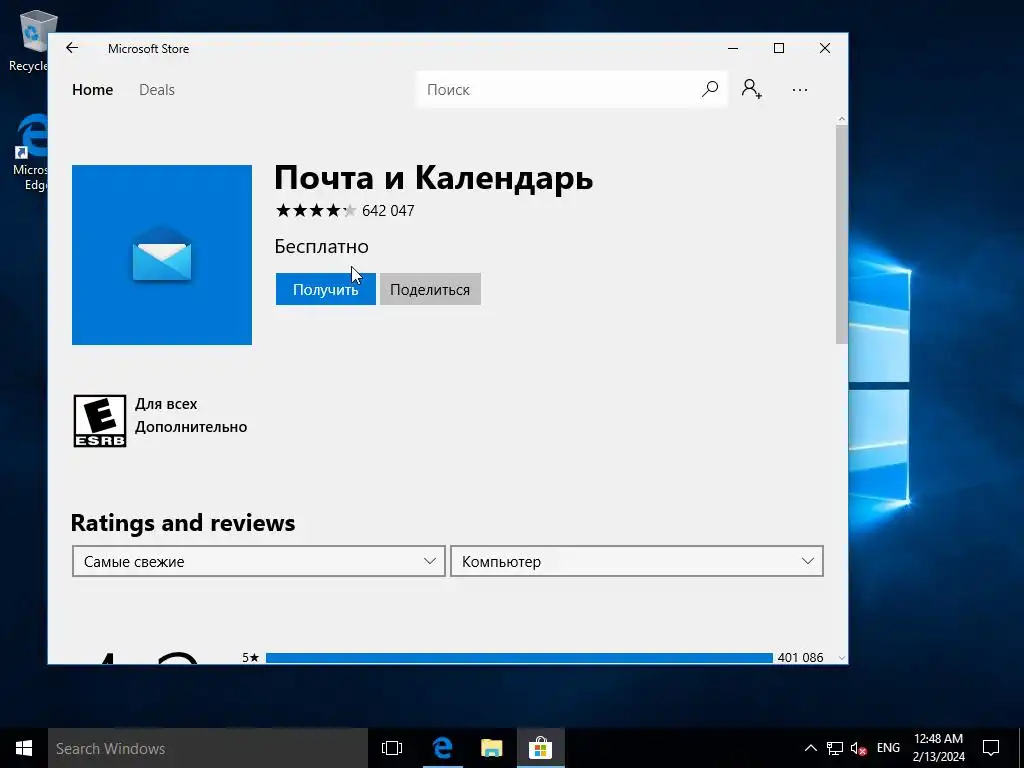Switch to the Home tab
1024x768 pixels.
click(x=93, y=89)
